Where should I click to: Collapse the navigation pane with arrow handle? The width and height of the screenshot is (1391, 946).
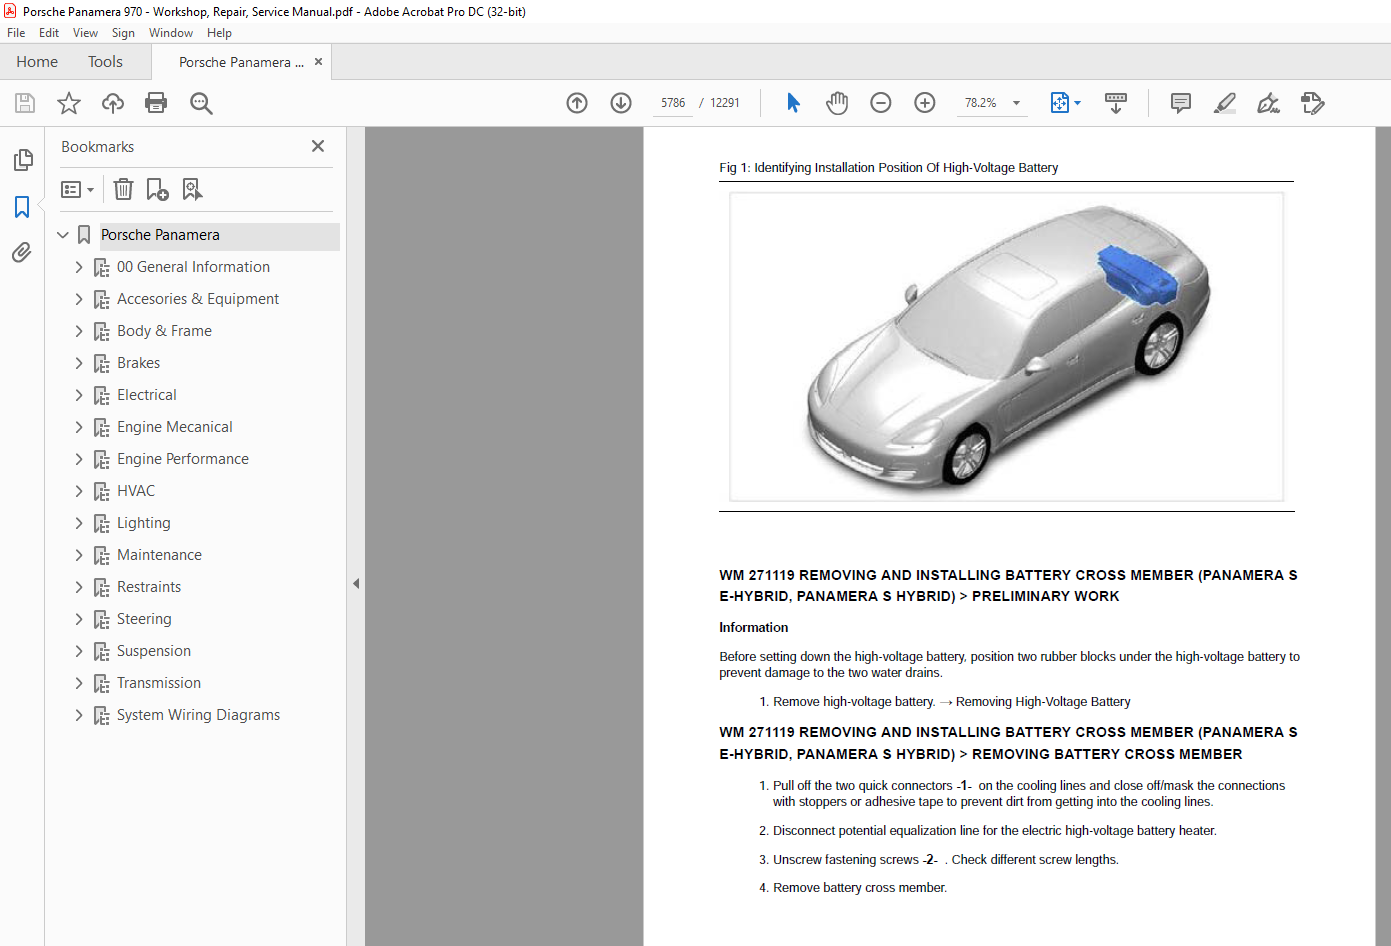pyautogui.click(x=356, y=584)
